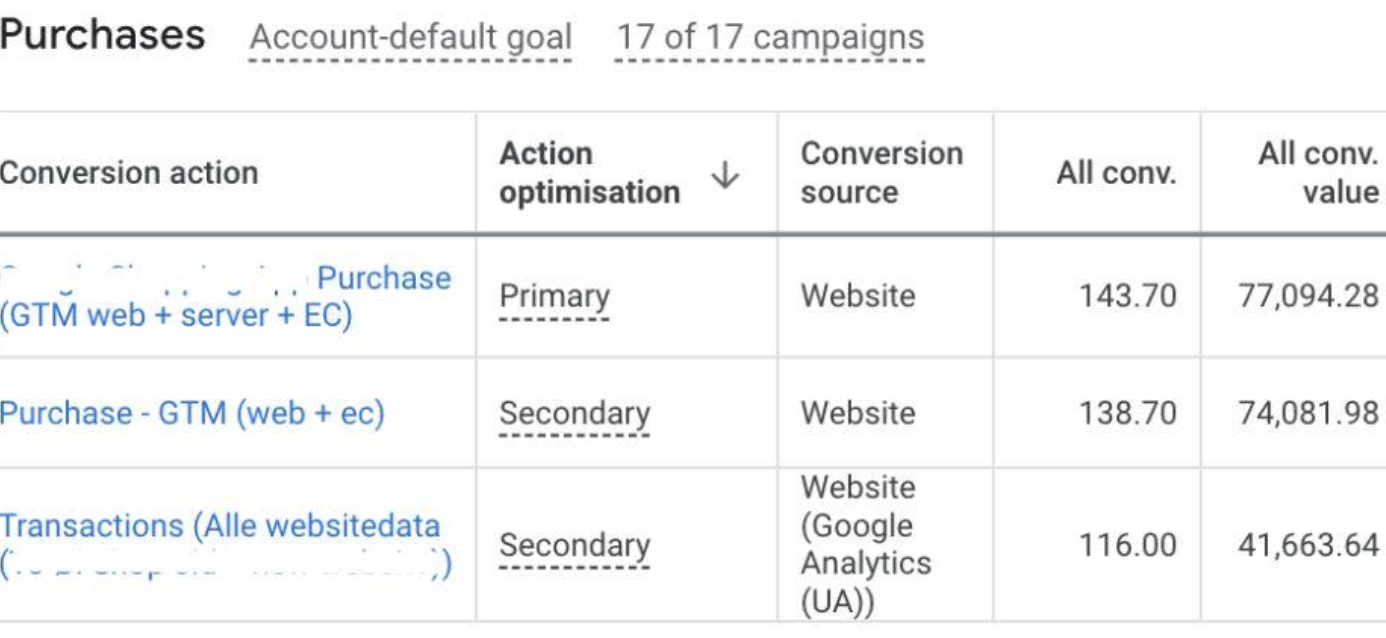The image size is (1386, 638).
Task: Sort by the All conv. value column header
Action: 1318,173
